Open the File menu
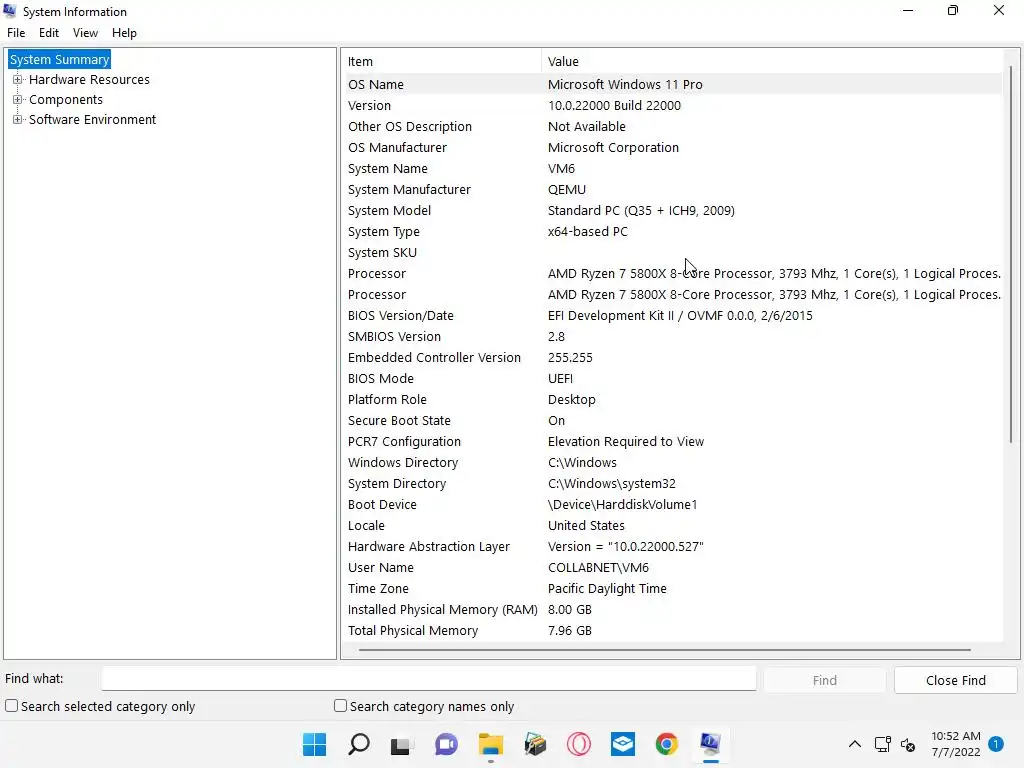This screenshot has height=768, width=1024. (16, 33)
